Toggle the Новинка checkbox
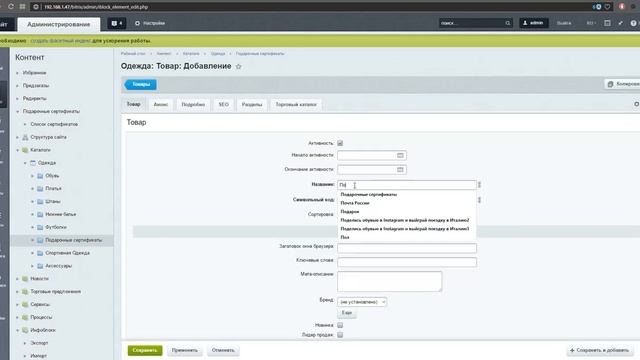Image resolution: width=640 pixels, height=360 pixels. pos(340,325)
